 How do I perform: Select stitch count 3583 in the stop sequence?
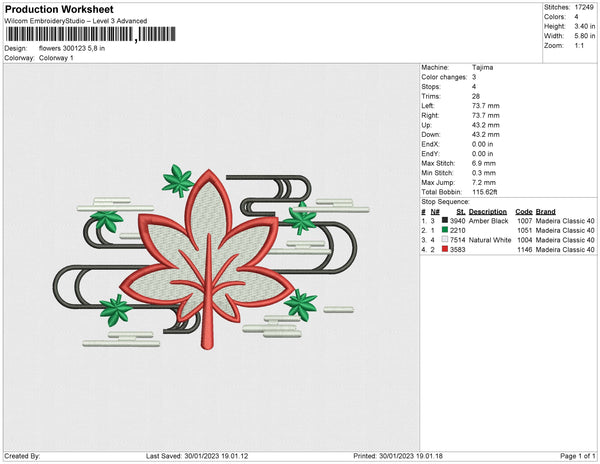click(458, 249)
